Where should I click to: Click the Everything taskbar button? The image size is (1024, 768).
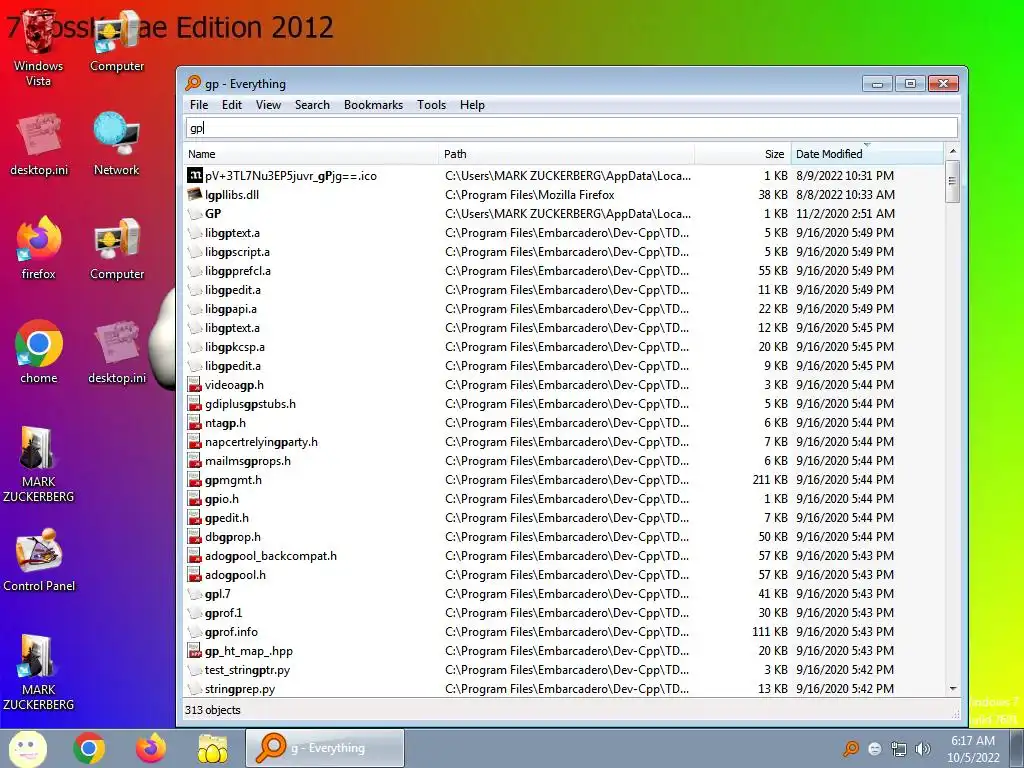pos(325,748)
